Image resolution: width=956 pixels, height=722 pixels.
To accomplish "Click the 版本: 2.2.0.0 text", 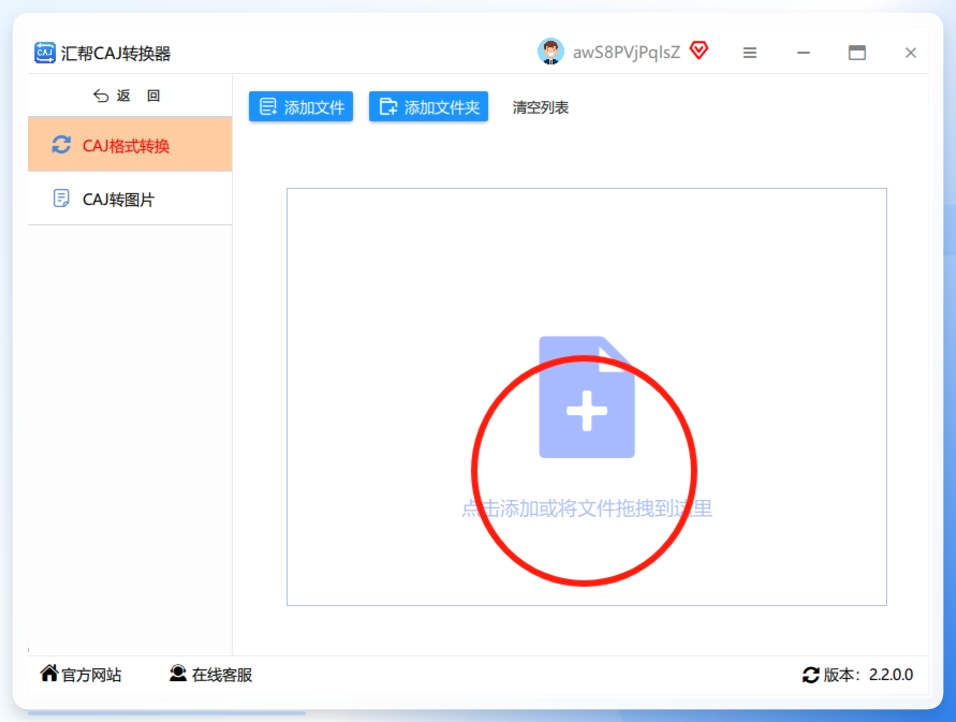I will coord(868,675).
